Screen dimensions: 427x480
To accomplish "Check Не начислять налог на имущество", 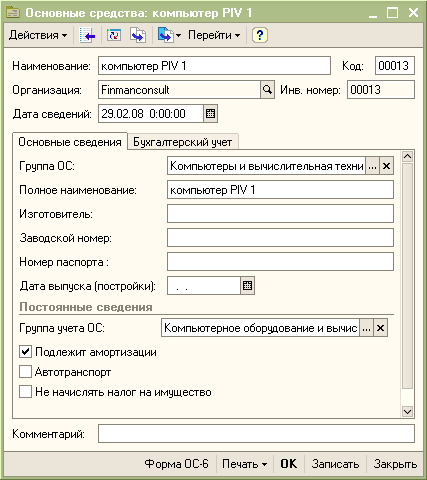I will tap(25, 392).
